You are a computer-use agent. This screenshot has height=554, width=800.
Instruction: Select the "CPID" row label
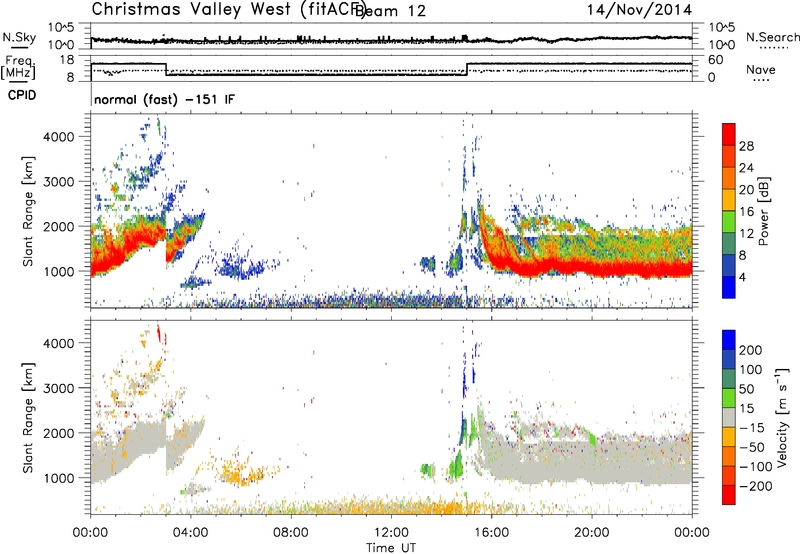click(22, 95)
